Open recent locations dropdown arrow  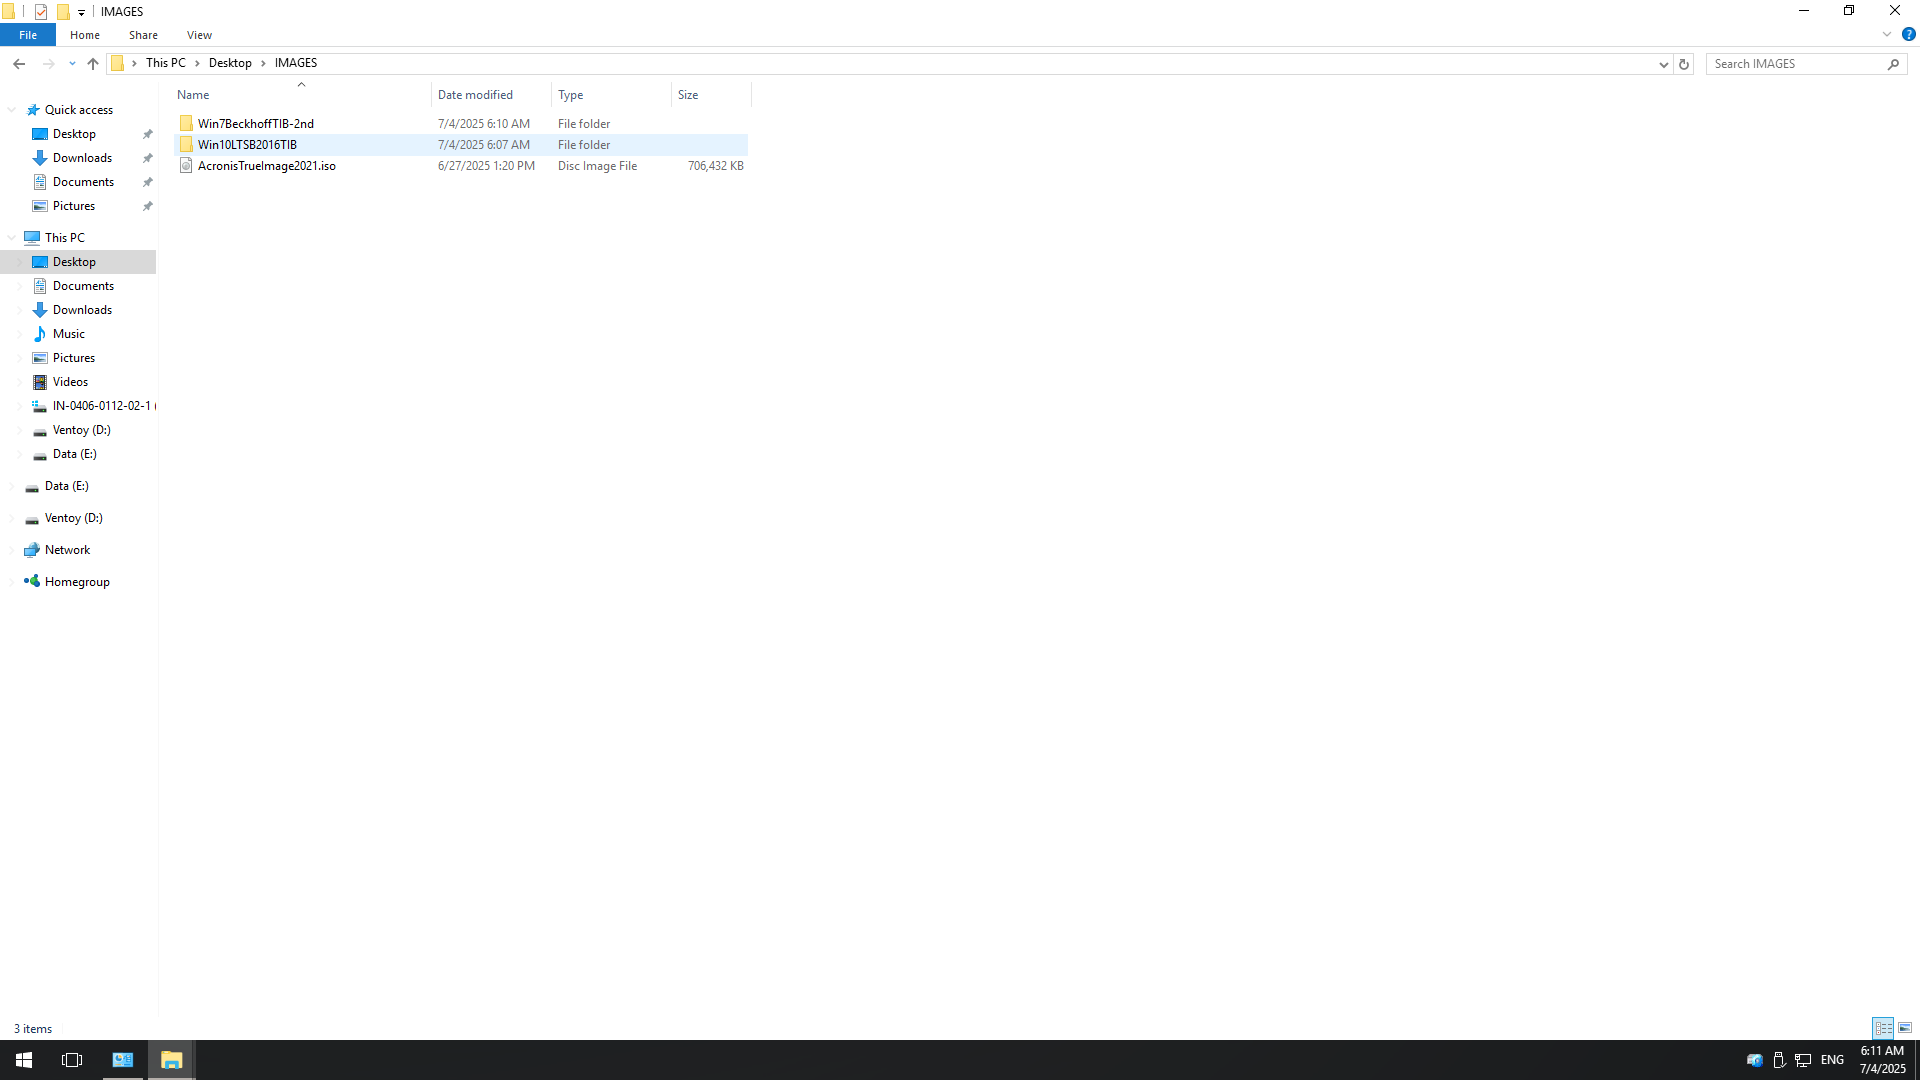[x=72, y=64]
